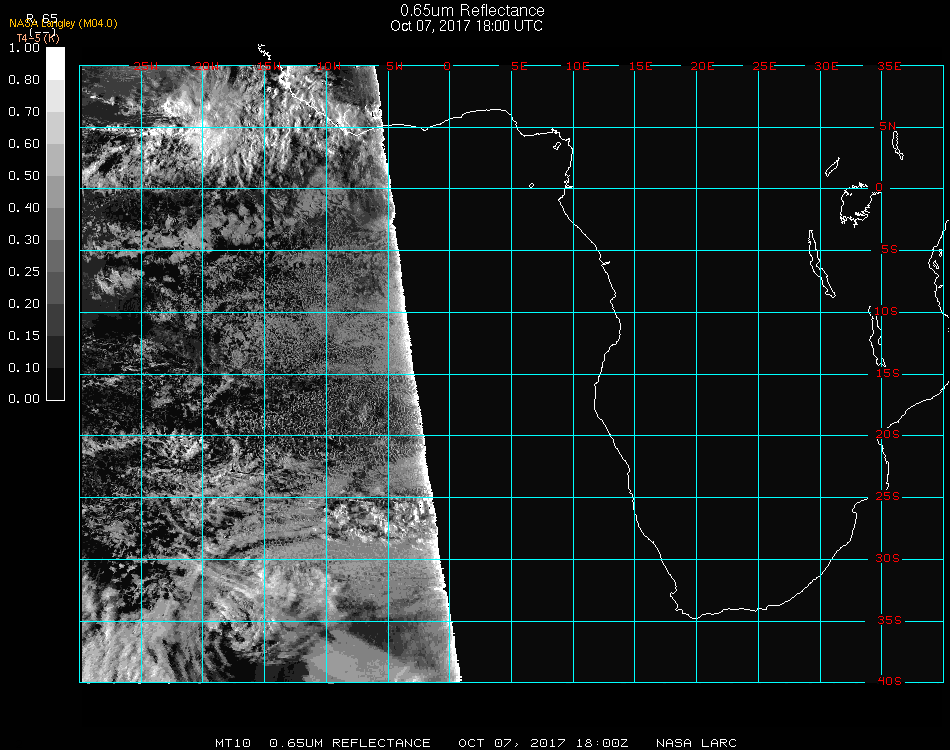Screen dimensions: 950x750
Task: Click the 'Oct 07, 2017 18:00 UTC' timestamp
Action: (466, 26)
